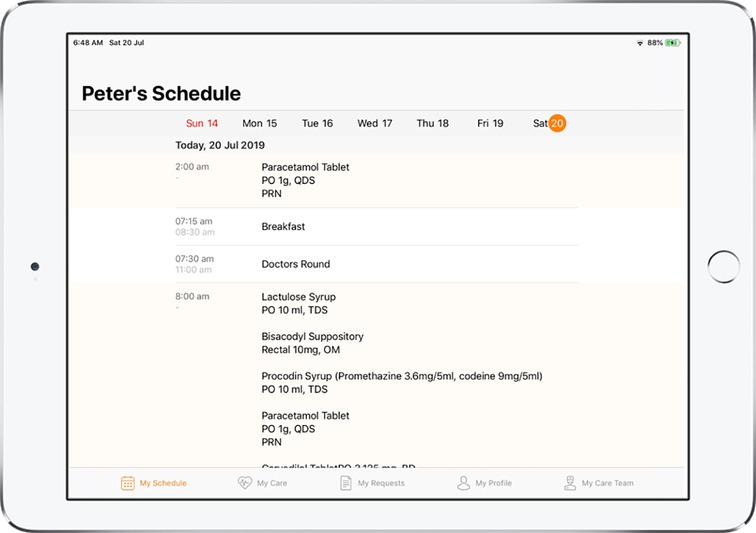Tap the My Care heart icon
Screen dimensions: 756x533
[x=245, y=482]
